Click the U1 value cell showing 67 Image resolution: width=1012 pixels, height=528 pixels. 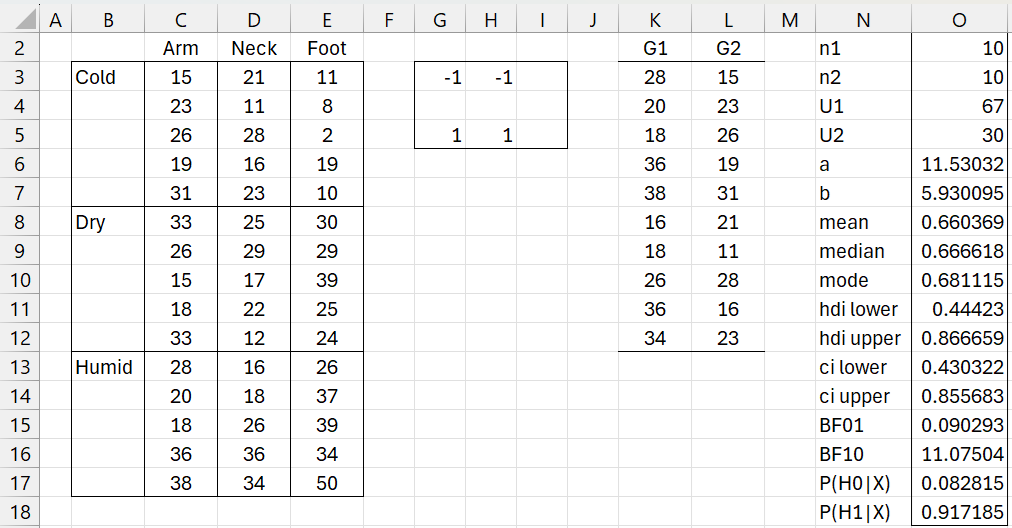pyautogui.click(x=961, y=106)
